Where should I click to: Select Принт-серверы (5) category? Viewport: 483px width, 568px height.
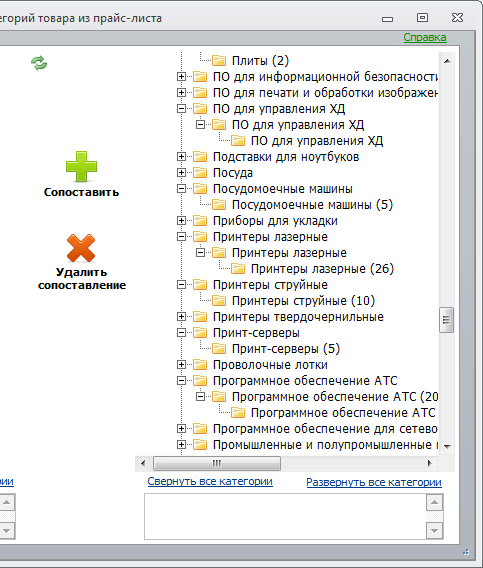286,348
